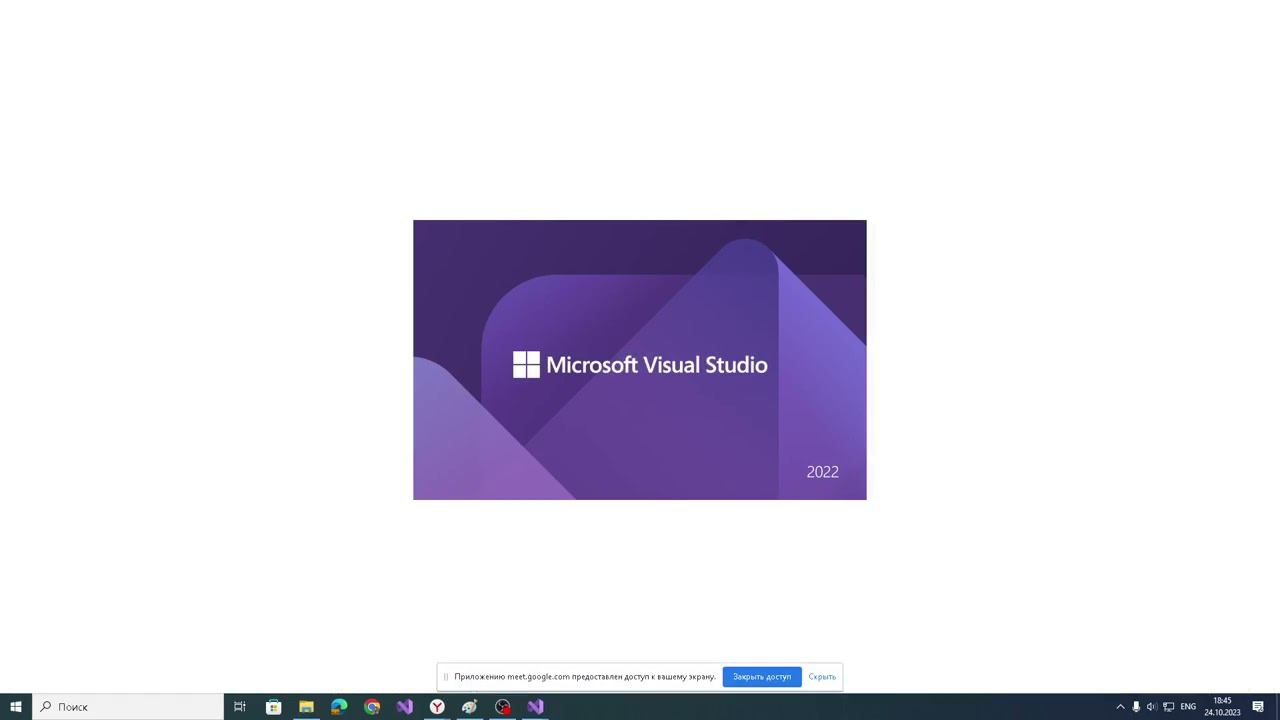Screen dimensions: 1280x720
Task: Click Закрыть доступ to stop screen sharing
Action: pyautogui.click(x=762, y=677)
